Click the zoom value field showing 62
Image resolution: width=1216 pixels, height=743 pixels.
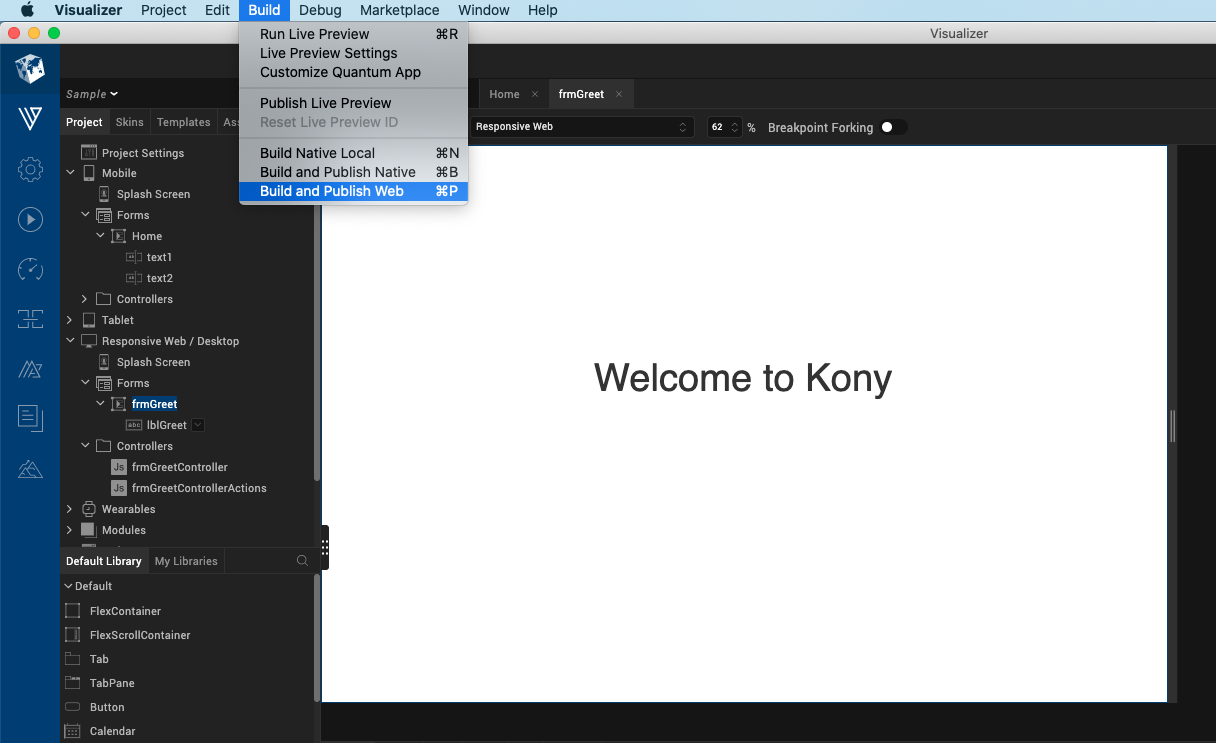pos(718,127)
